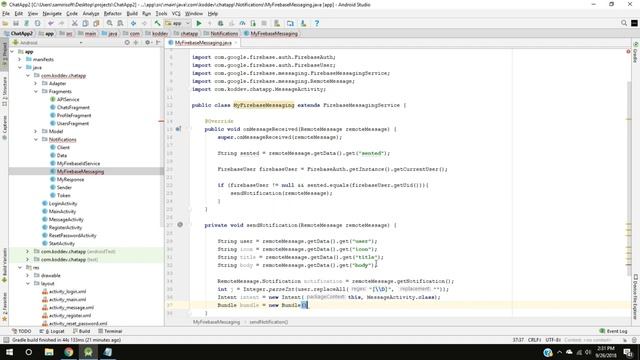Click the editor vertical scrollbar

[629, 178]
